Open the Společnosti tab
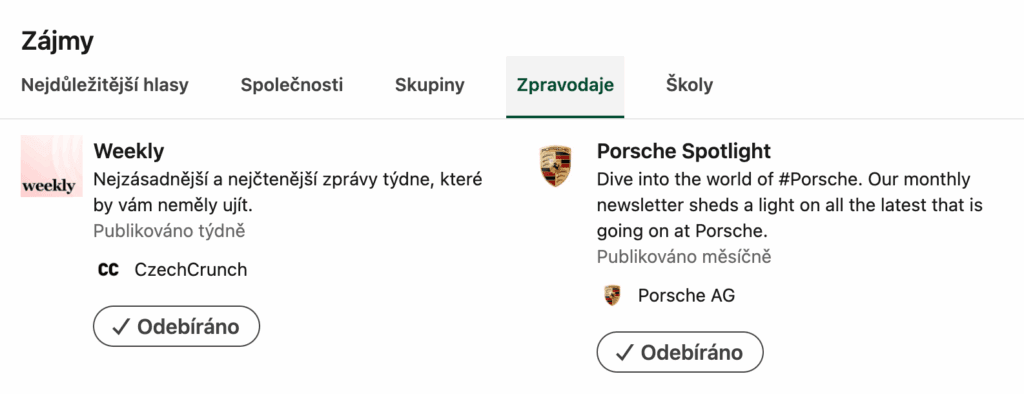Screen dimensions: 1024x394 tap(292, 85)
